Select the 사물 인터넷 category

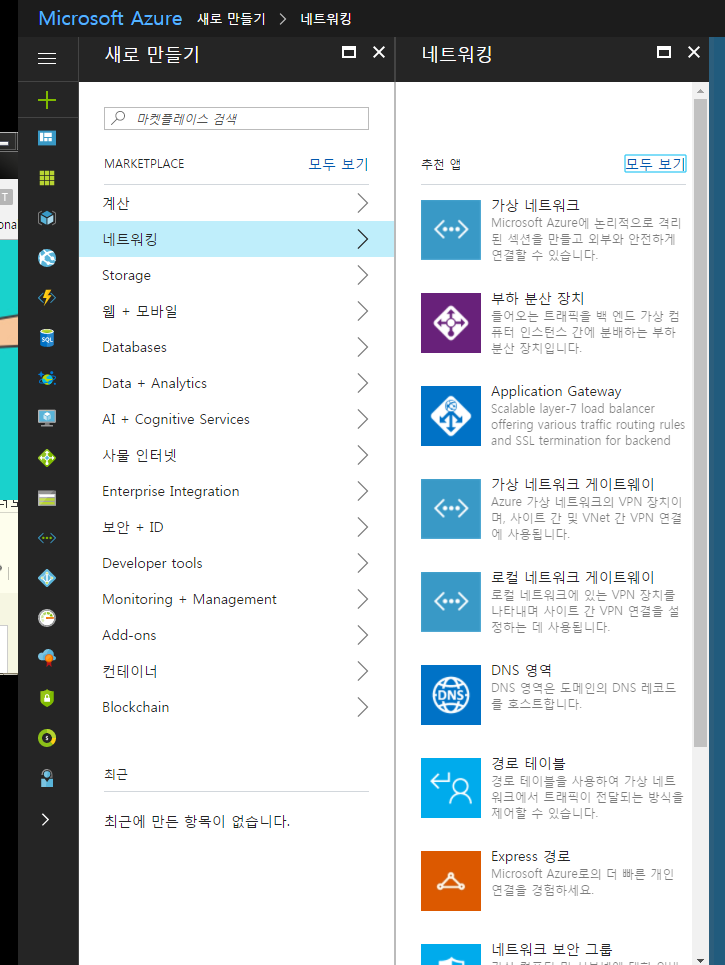[236, 455]
